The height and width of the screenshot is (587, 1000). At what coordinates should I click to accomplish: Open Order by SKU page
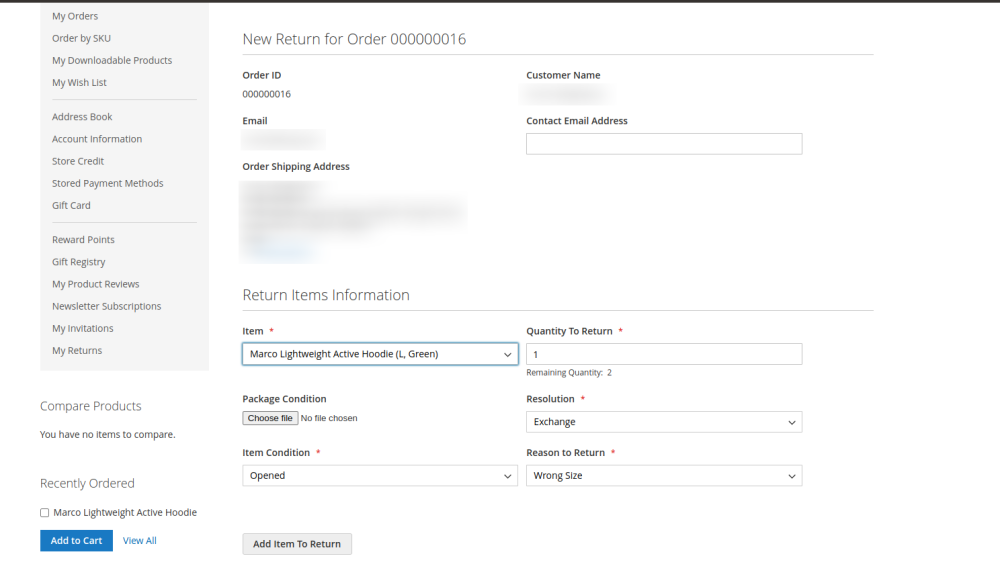(x=81, y=38)
